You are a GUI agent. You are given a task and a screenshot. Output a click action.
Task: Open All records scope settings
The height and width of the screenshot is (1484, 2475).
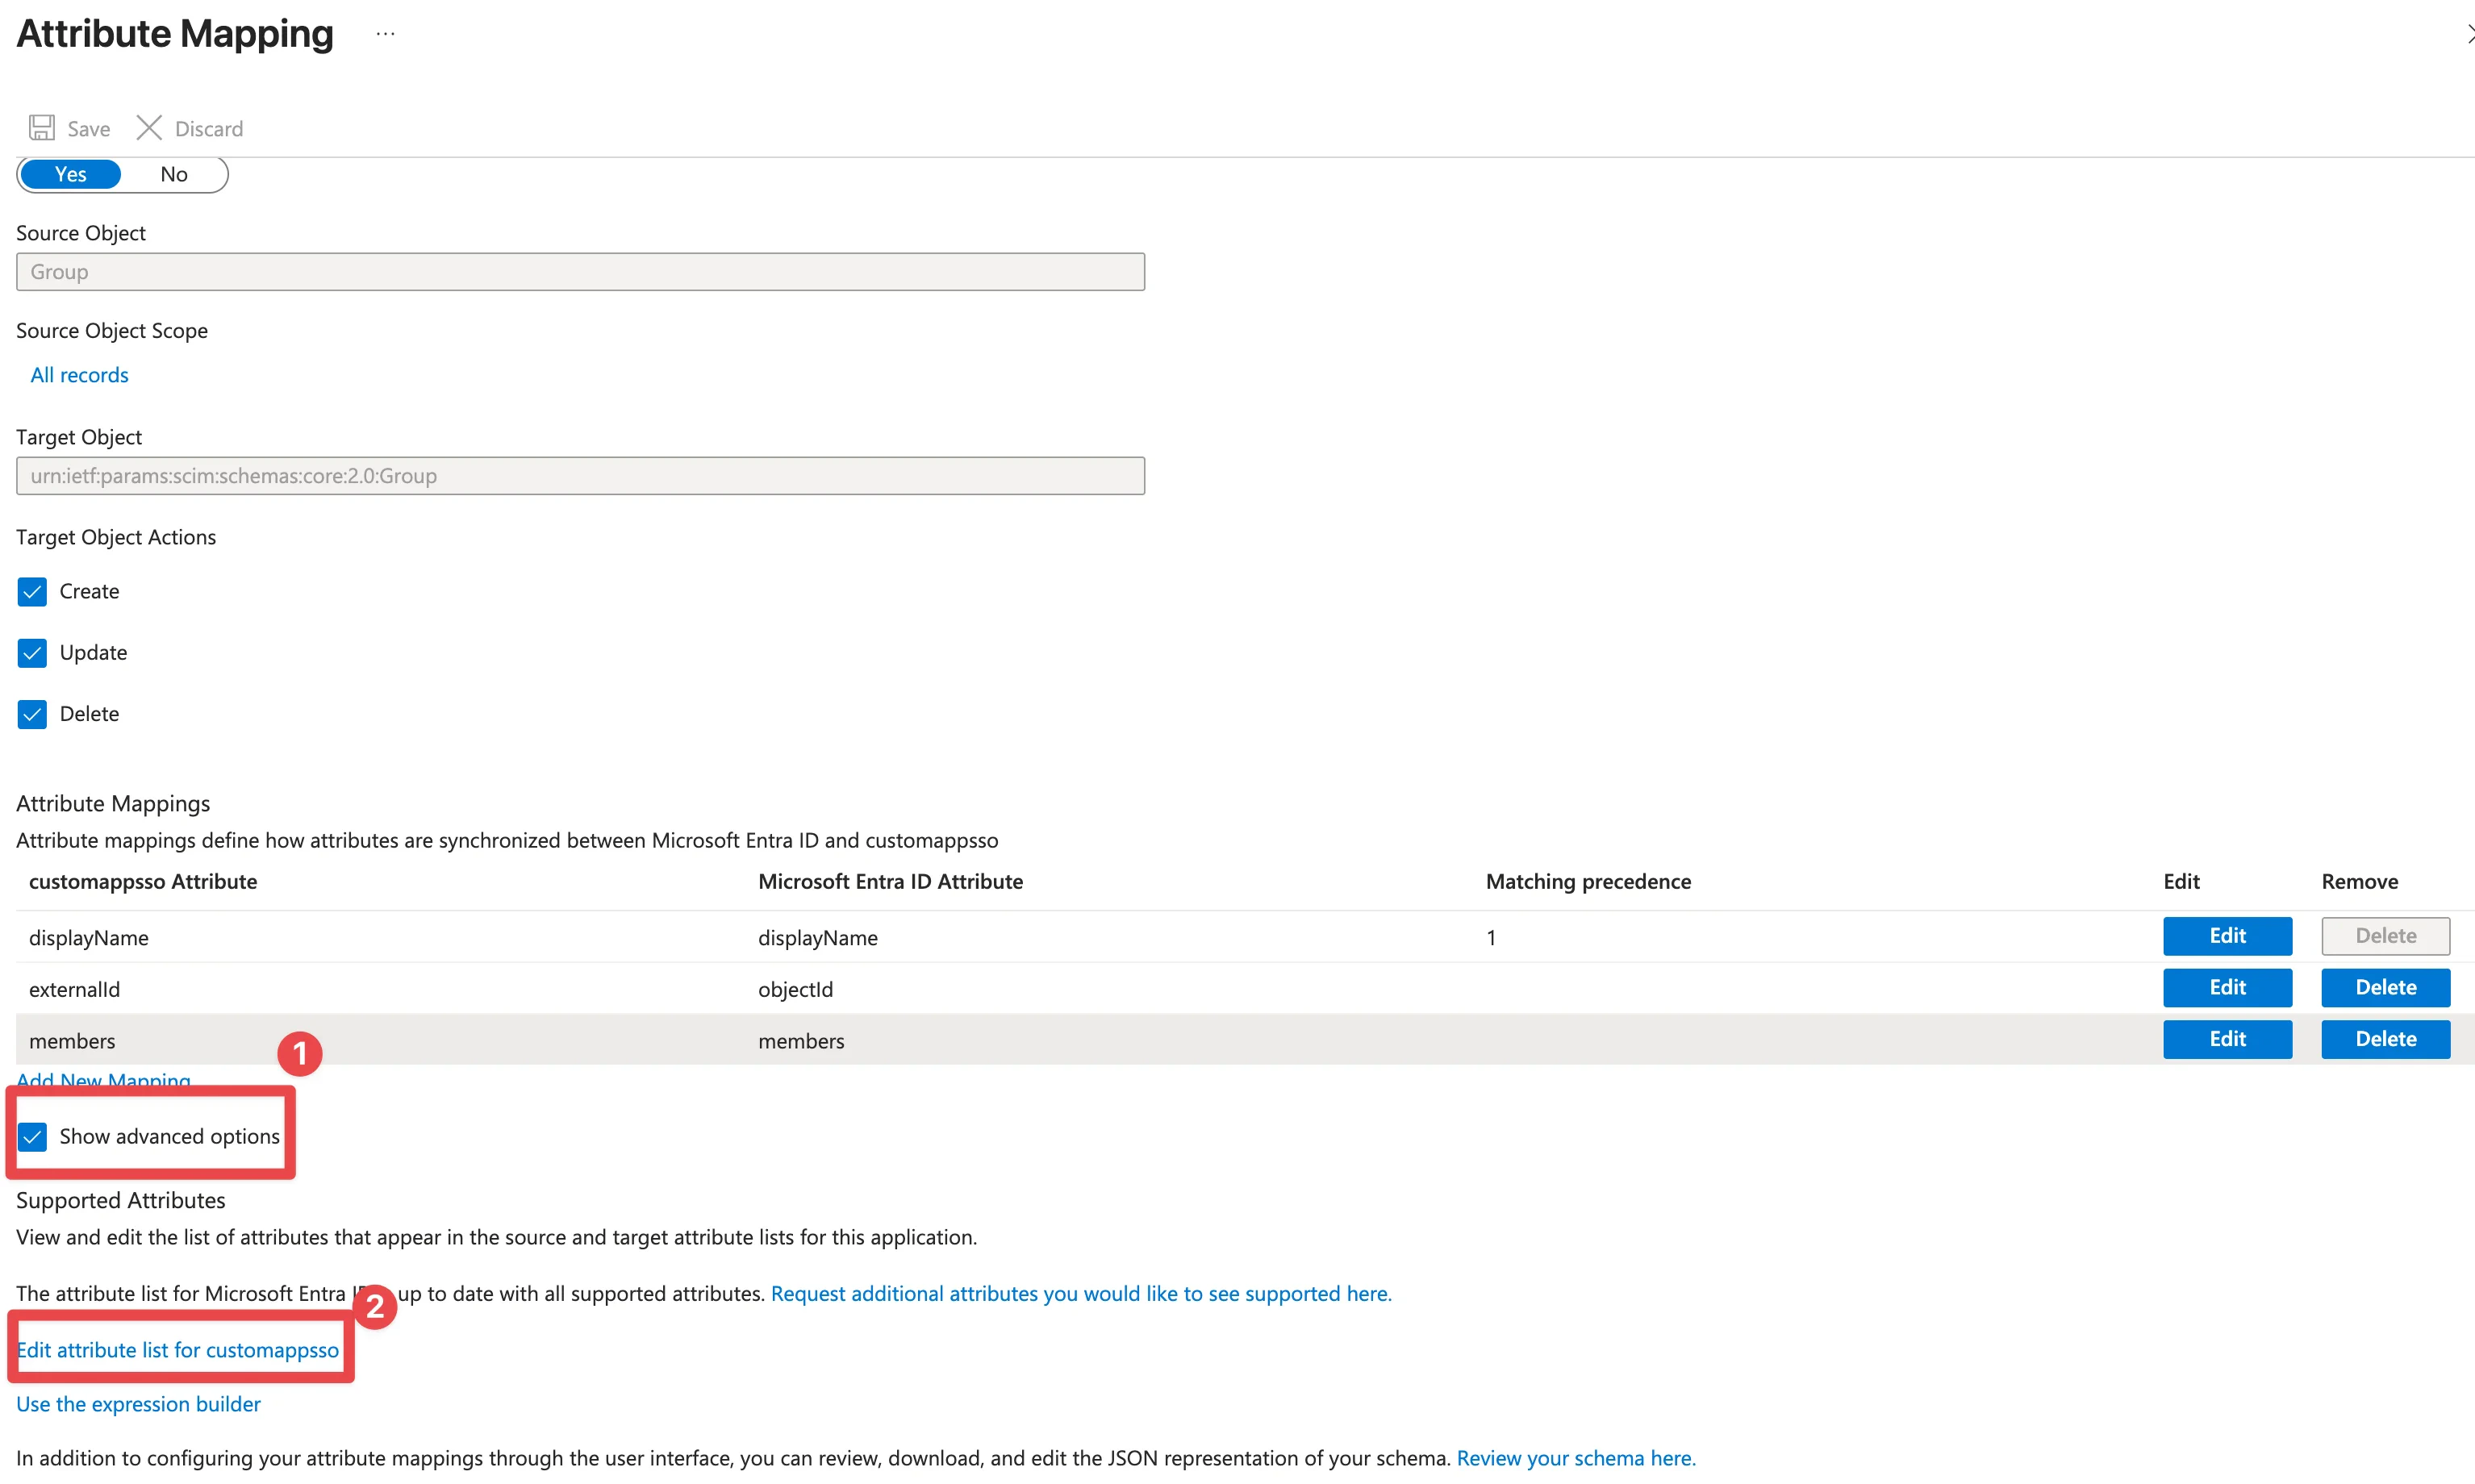pyautogui.click(x=78, y=374)
